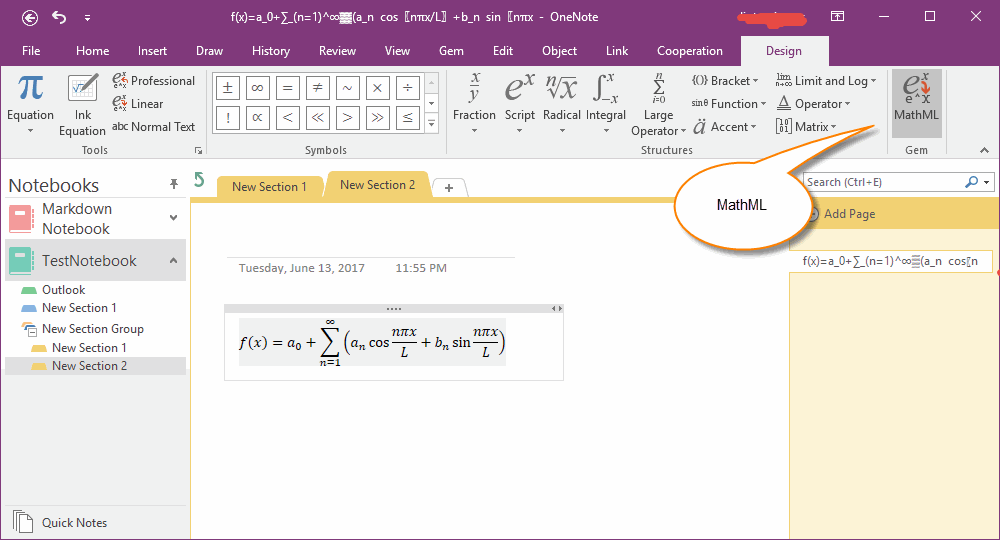The width and height of the screenshot is (1000, 540).
Task: Insert the infinity symbol
Action: pos(258,88)
